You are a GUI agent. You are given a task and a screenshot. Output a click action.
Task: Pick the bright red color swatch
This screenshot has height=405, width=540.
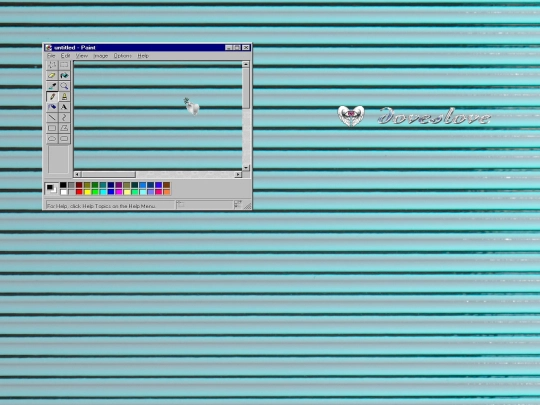coord(79,192)
